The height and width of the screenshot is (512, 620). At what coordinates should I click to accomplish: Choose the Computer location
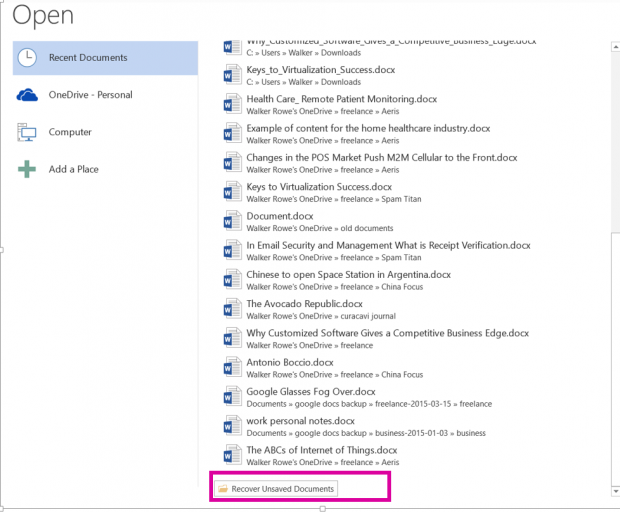[x=70, y=132]
